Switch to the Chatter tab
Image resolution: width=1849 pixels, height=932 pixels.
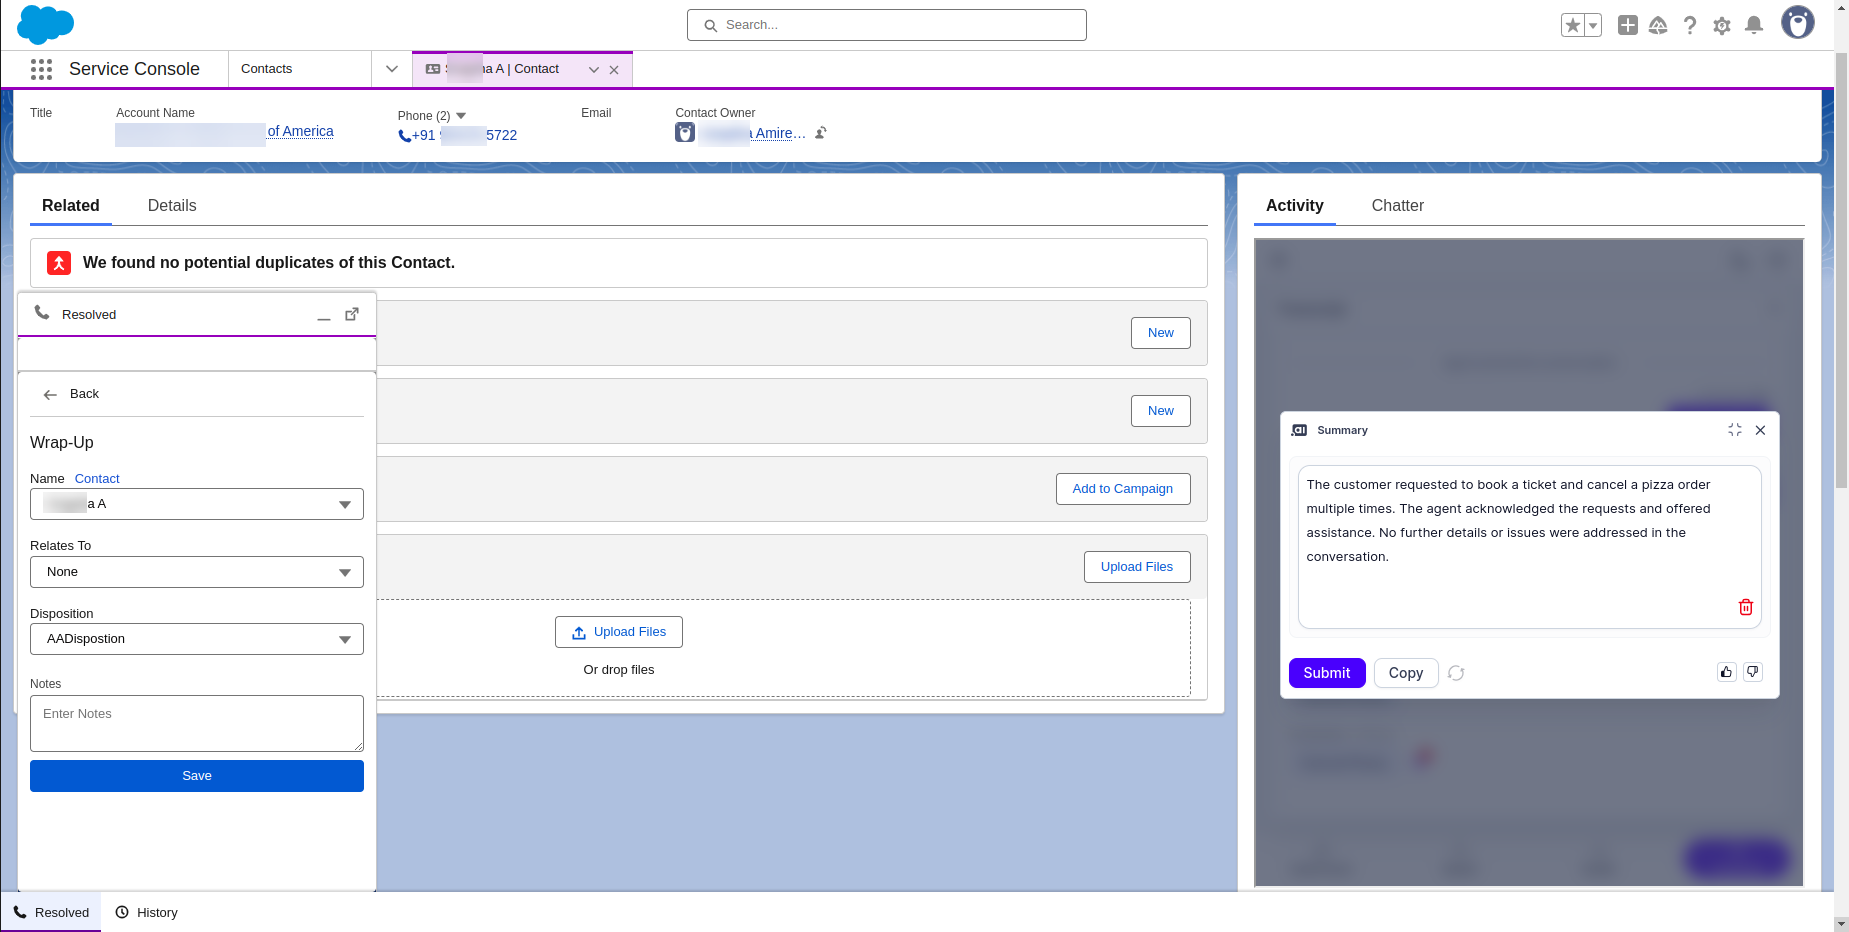click(1397, 205)
